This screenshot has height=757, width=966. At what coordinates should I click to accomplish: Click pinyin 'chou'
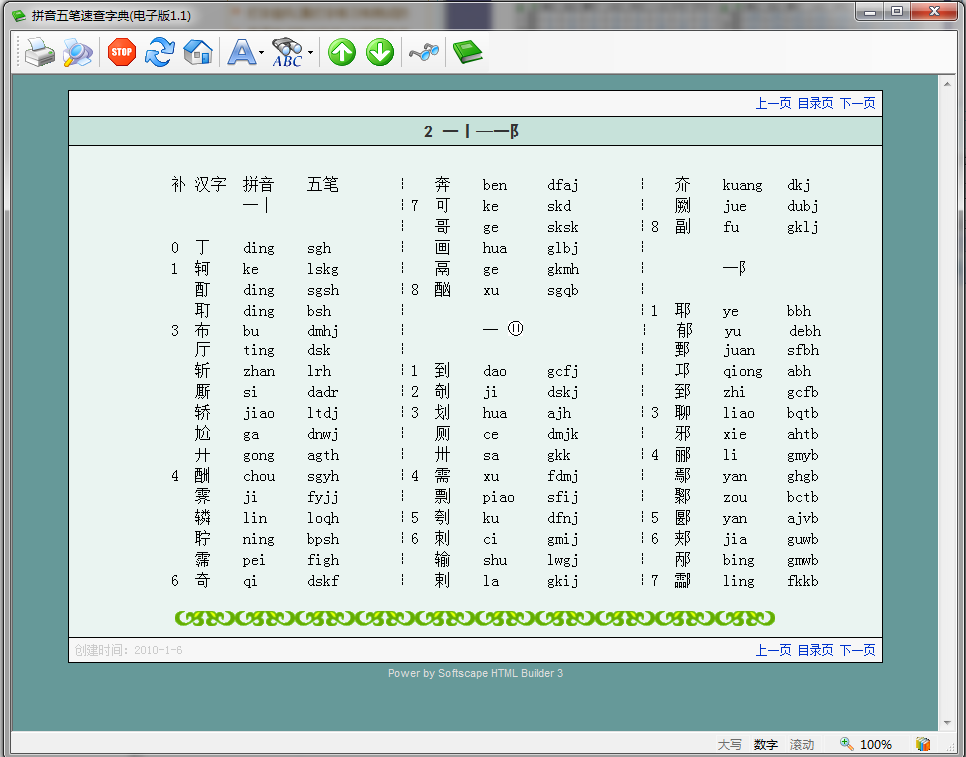(259, 476)
